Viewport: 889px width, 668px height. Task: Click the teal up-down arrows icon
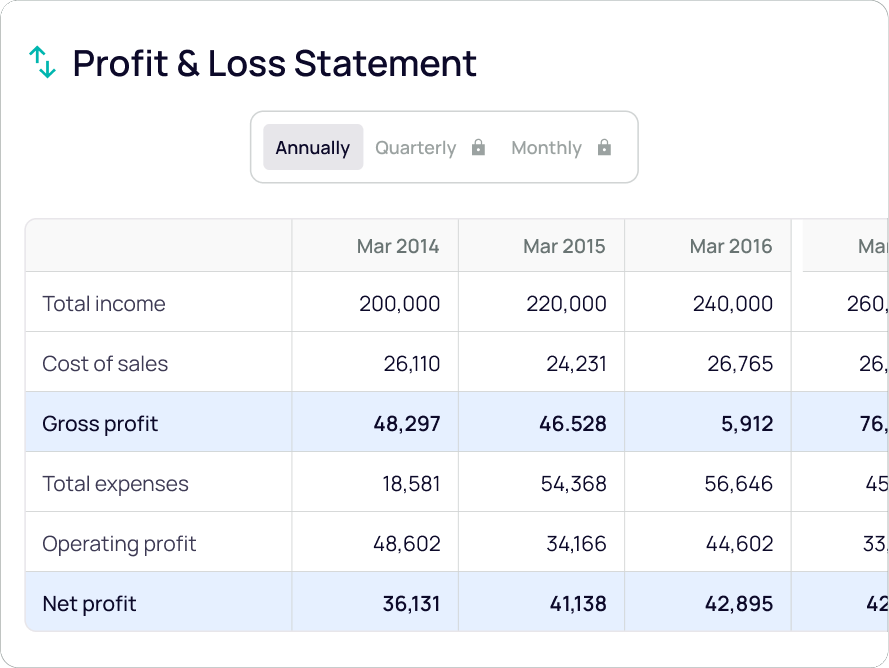coord(42,62)
